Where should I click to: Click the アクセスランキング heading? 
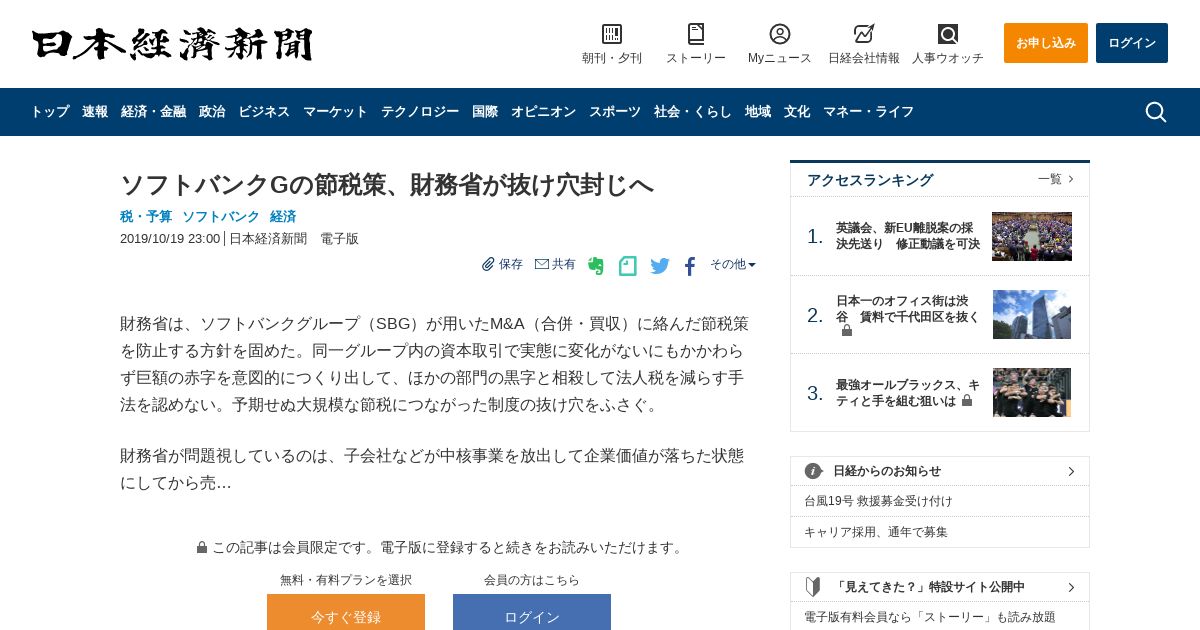click(870, 180)
